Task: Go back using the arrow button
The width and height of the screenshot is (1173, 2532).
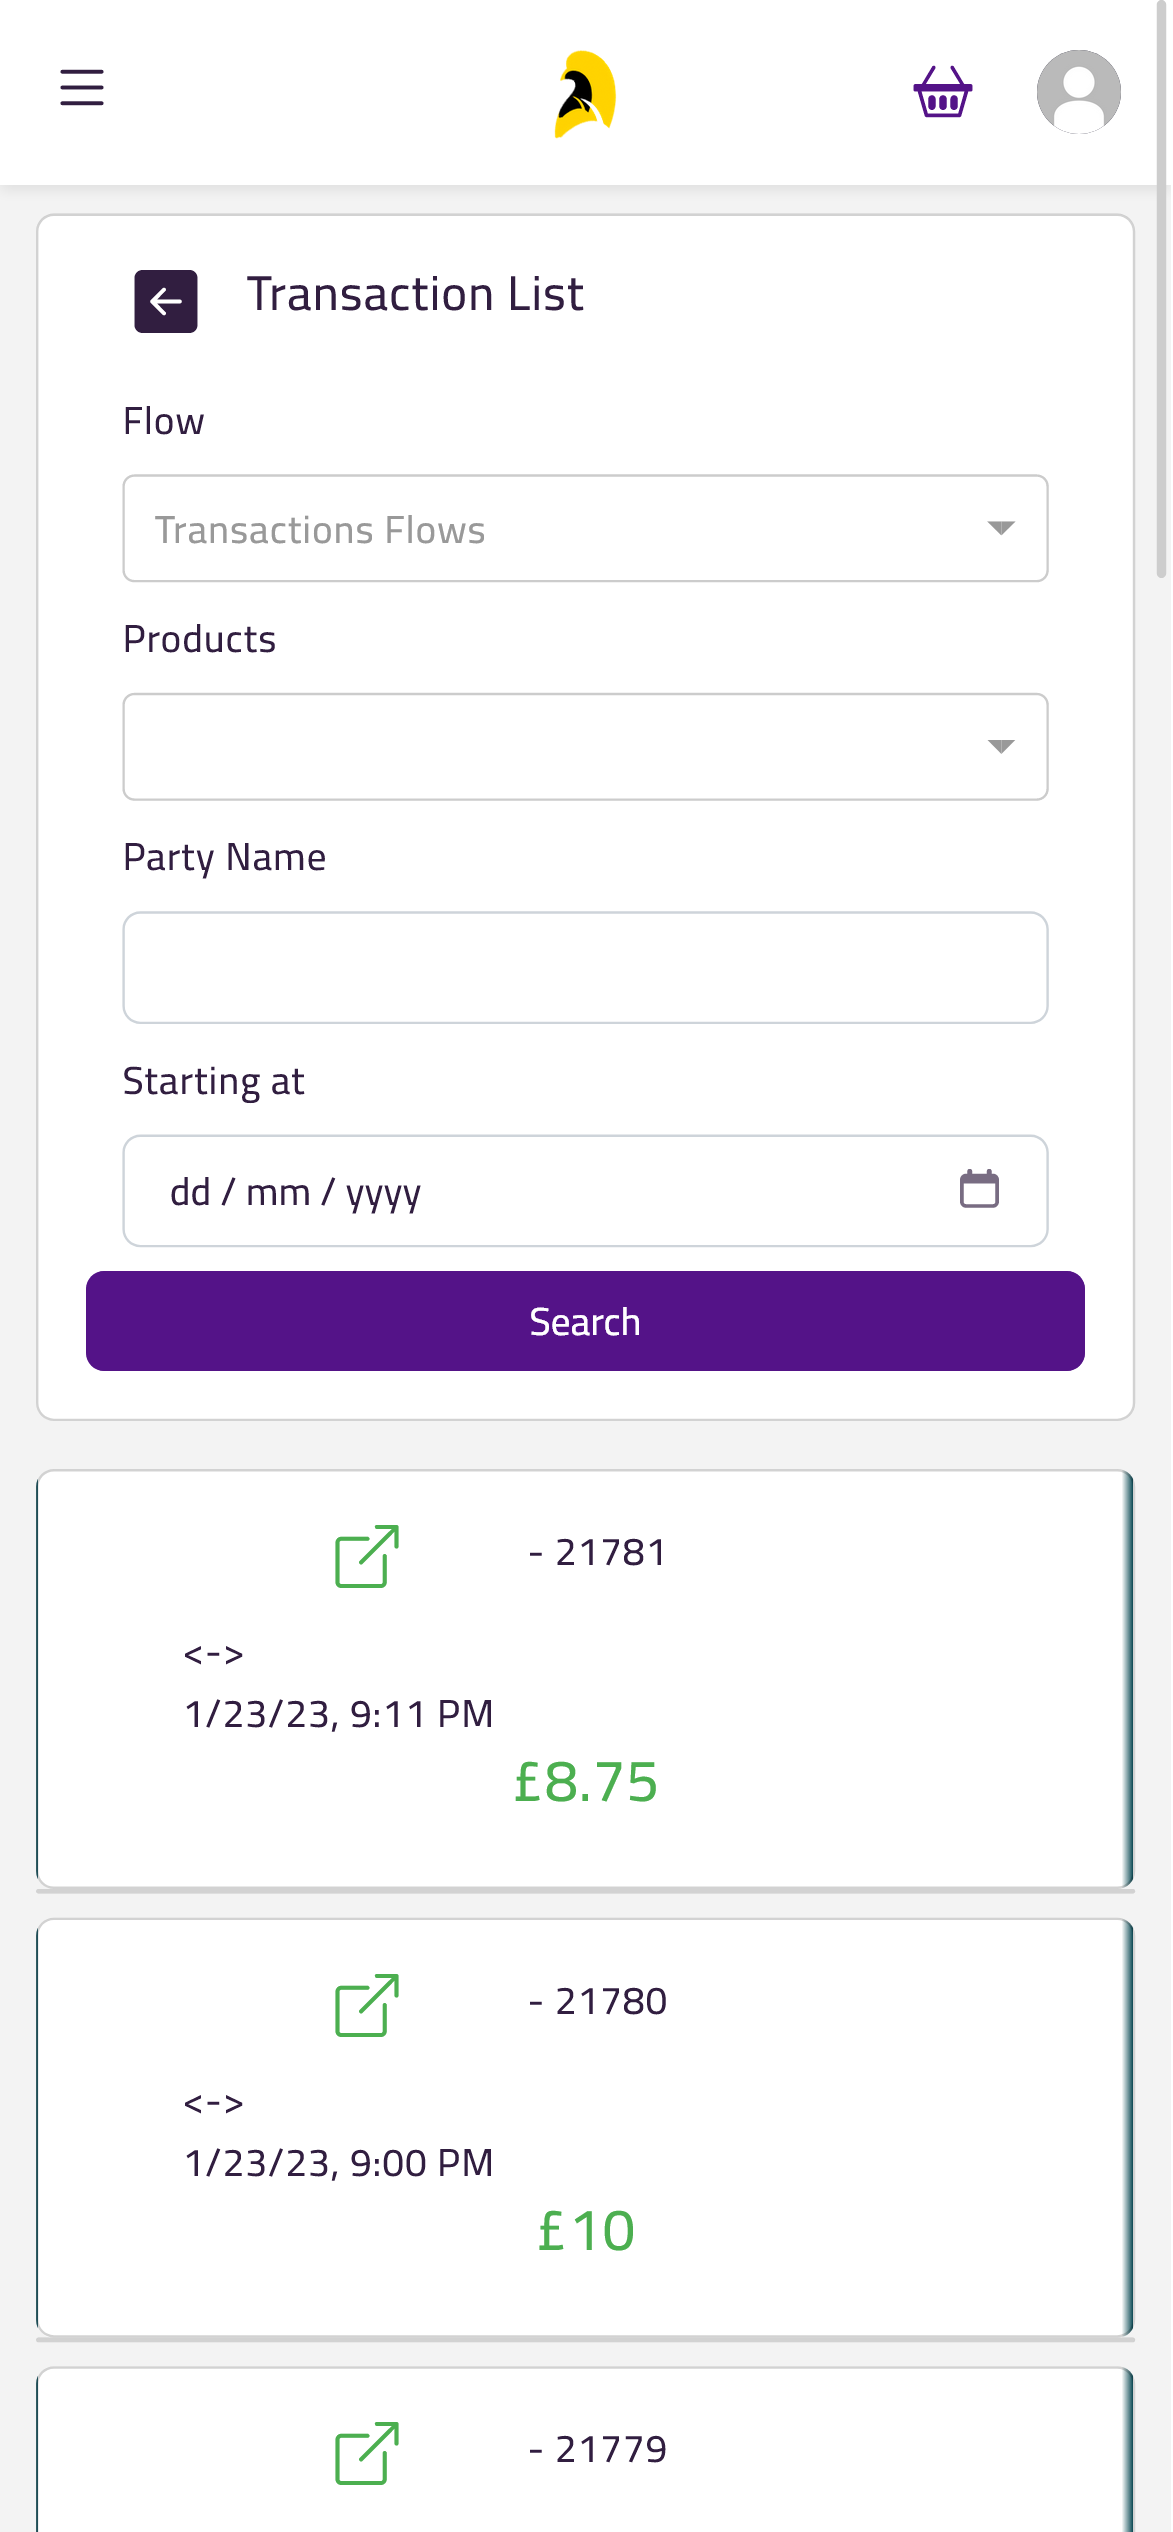Action: (166, 301)
